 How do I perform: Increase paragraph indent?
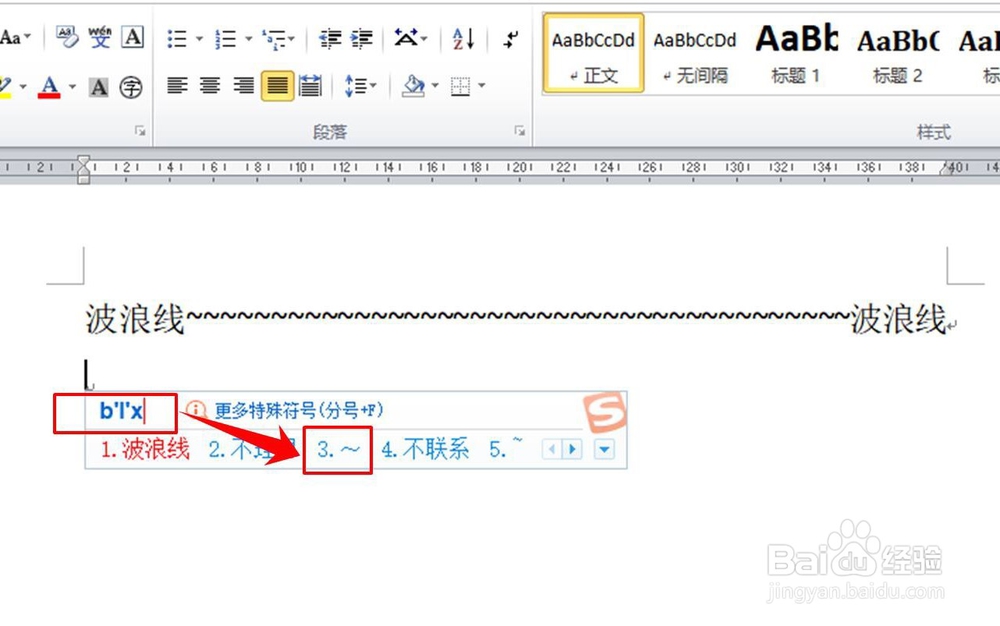[x=362, y=39]
